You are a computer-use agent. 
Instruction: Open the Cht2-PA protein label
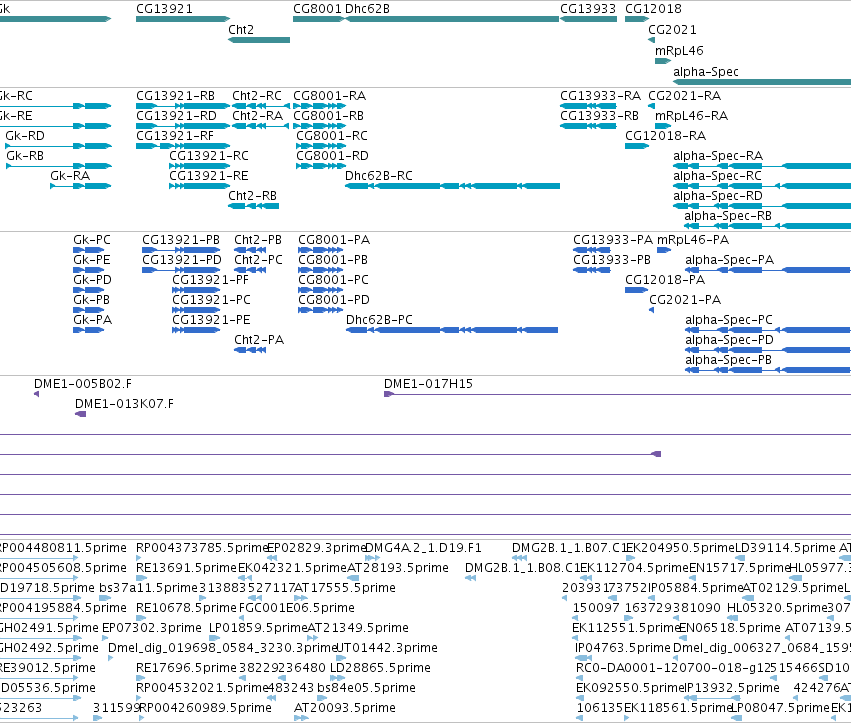pyautogui.click(x=259, y=340)
